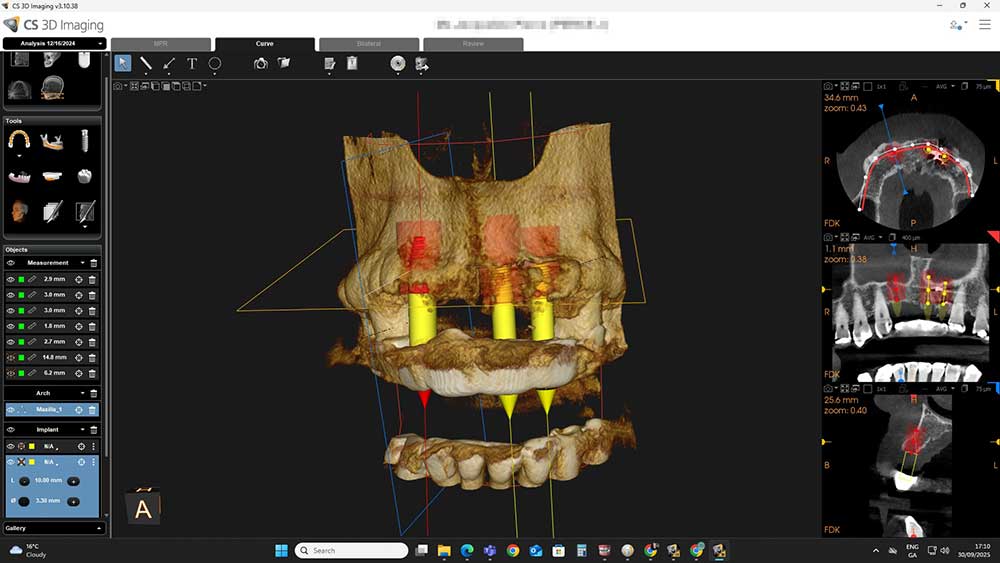
Task: Click the arch curve tool icon
Action: pos(19,141)
